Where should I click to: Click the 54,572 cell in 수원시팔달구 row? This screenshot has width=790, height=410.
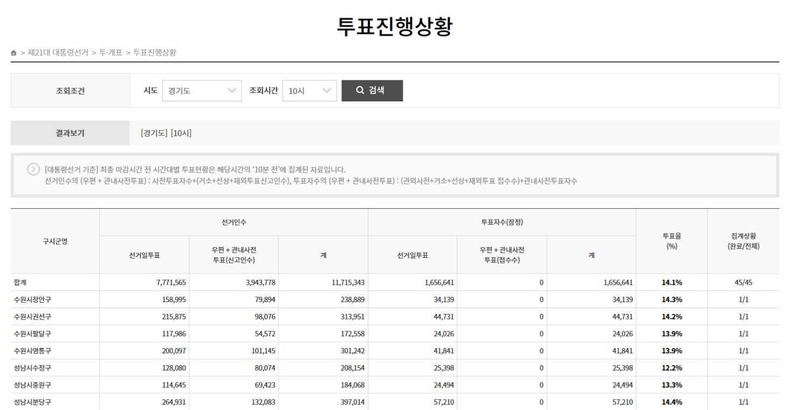265,334
